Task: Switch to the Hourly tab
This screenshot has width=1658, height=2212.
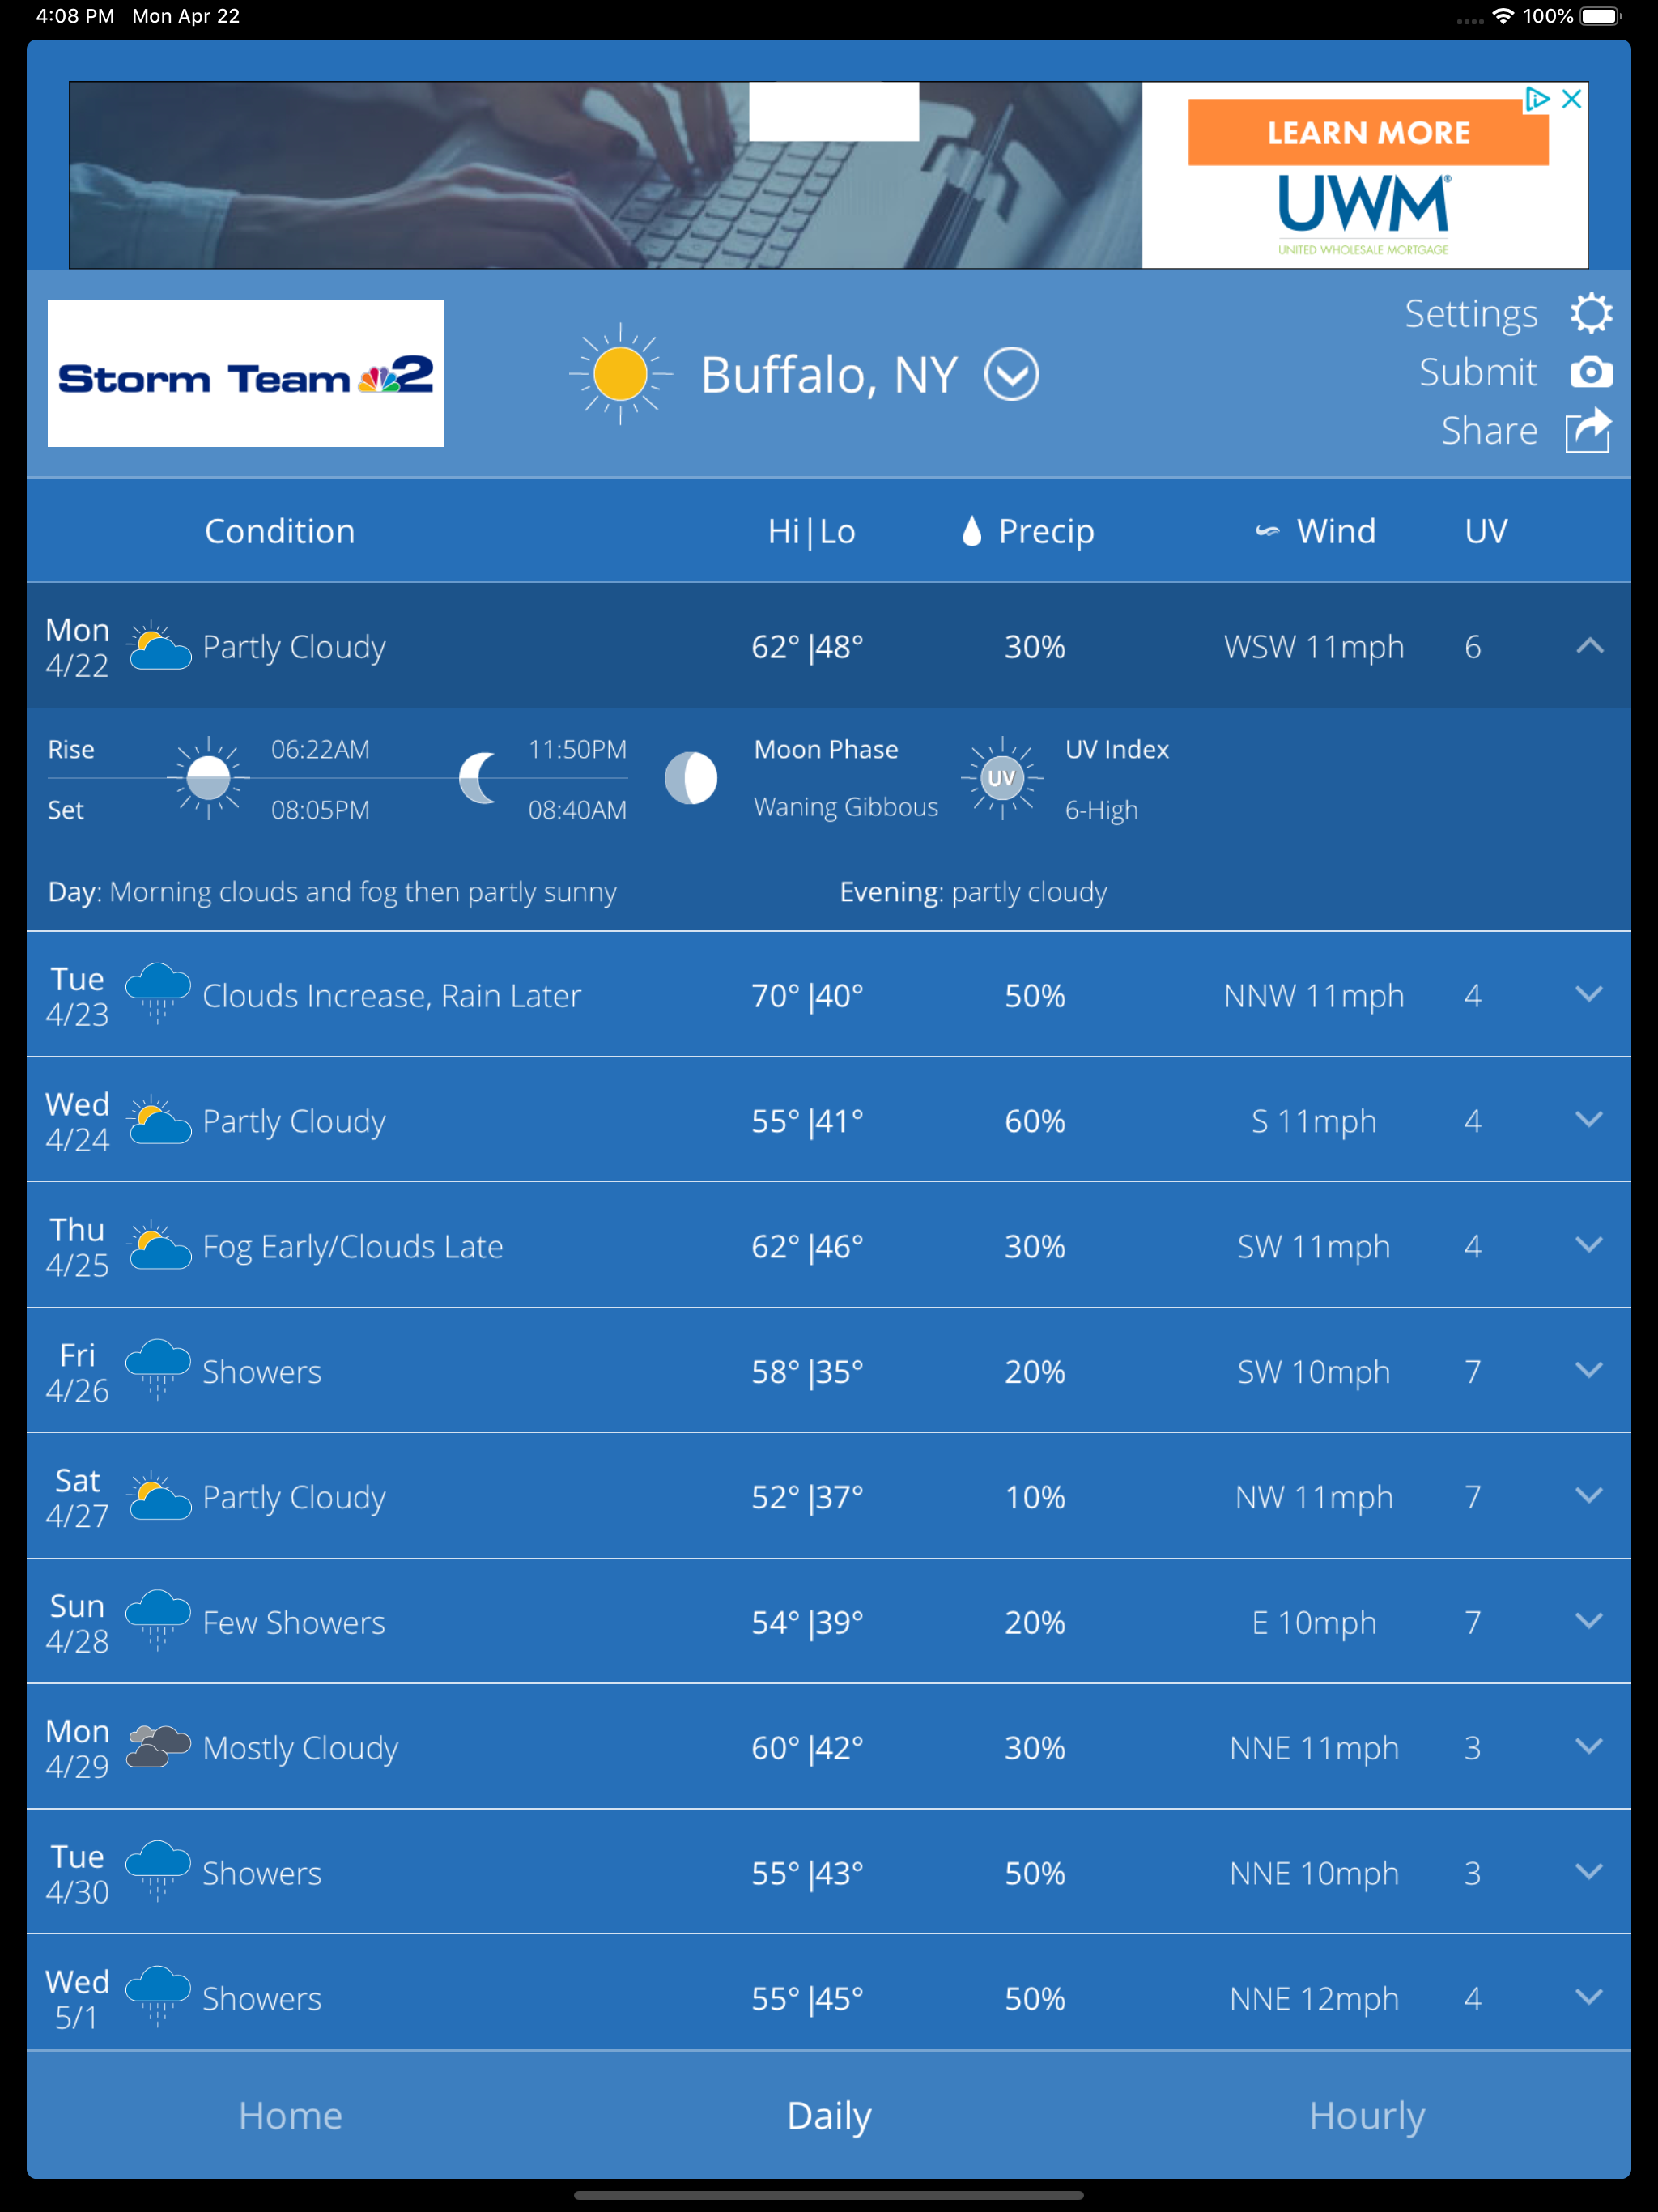Action: click(1366, 2116)
